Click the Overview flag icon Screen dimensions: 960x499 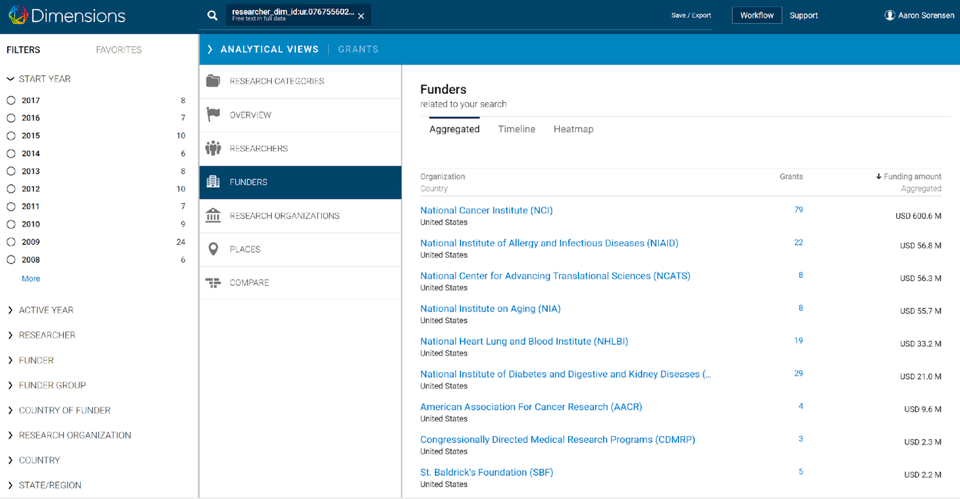pos(213,115)
